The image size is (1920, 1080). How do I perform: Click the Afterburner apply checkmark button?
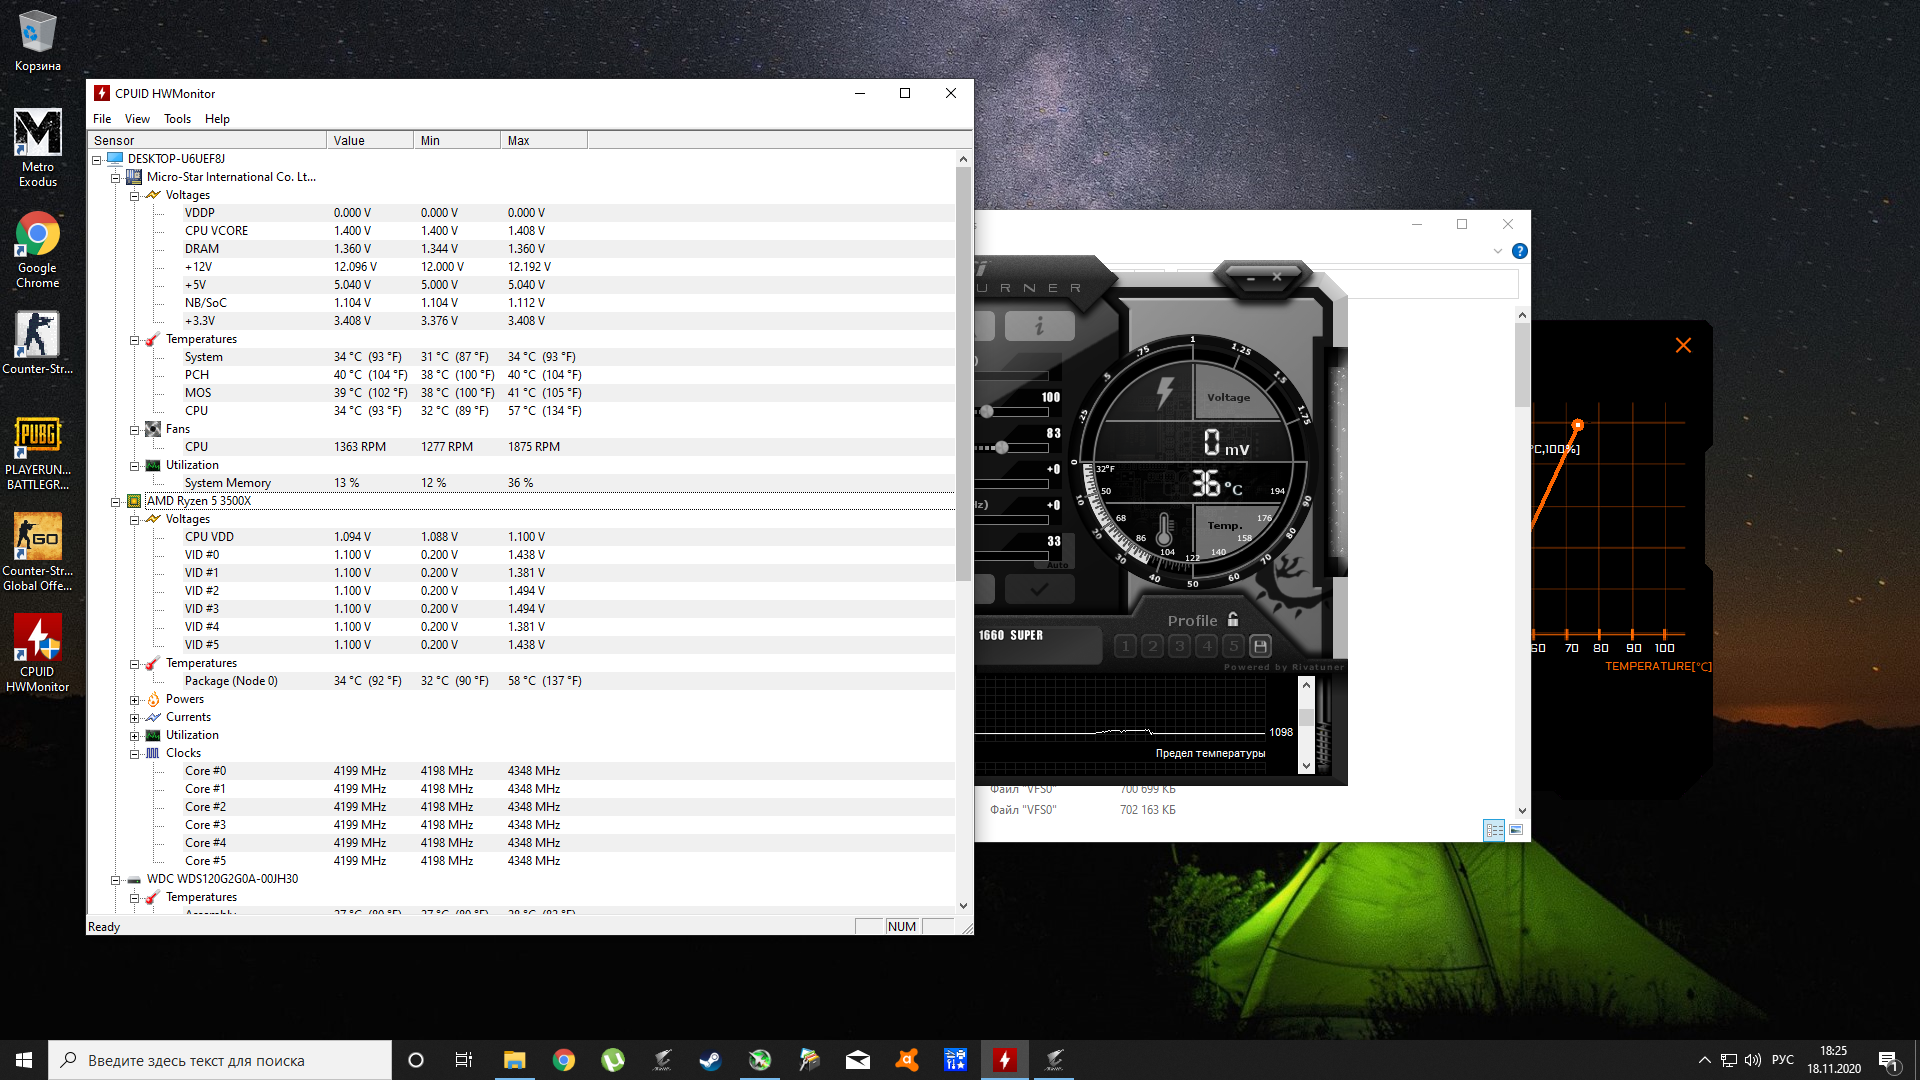pyautogui.click(x=1039, y=589)
